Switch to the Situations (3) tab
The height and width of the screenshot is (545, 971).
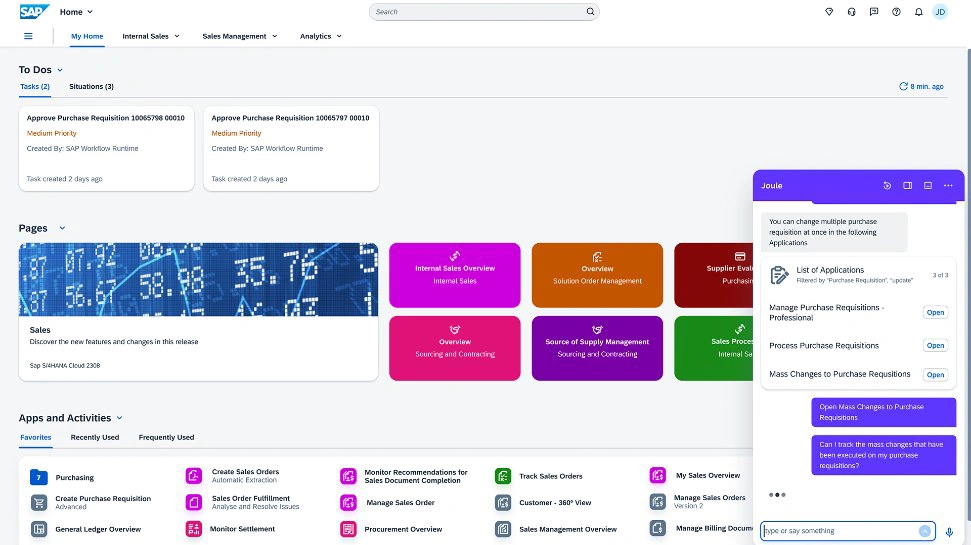91,87
